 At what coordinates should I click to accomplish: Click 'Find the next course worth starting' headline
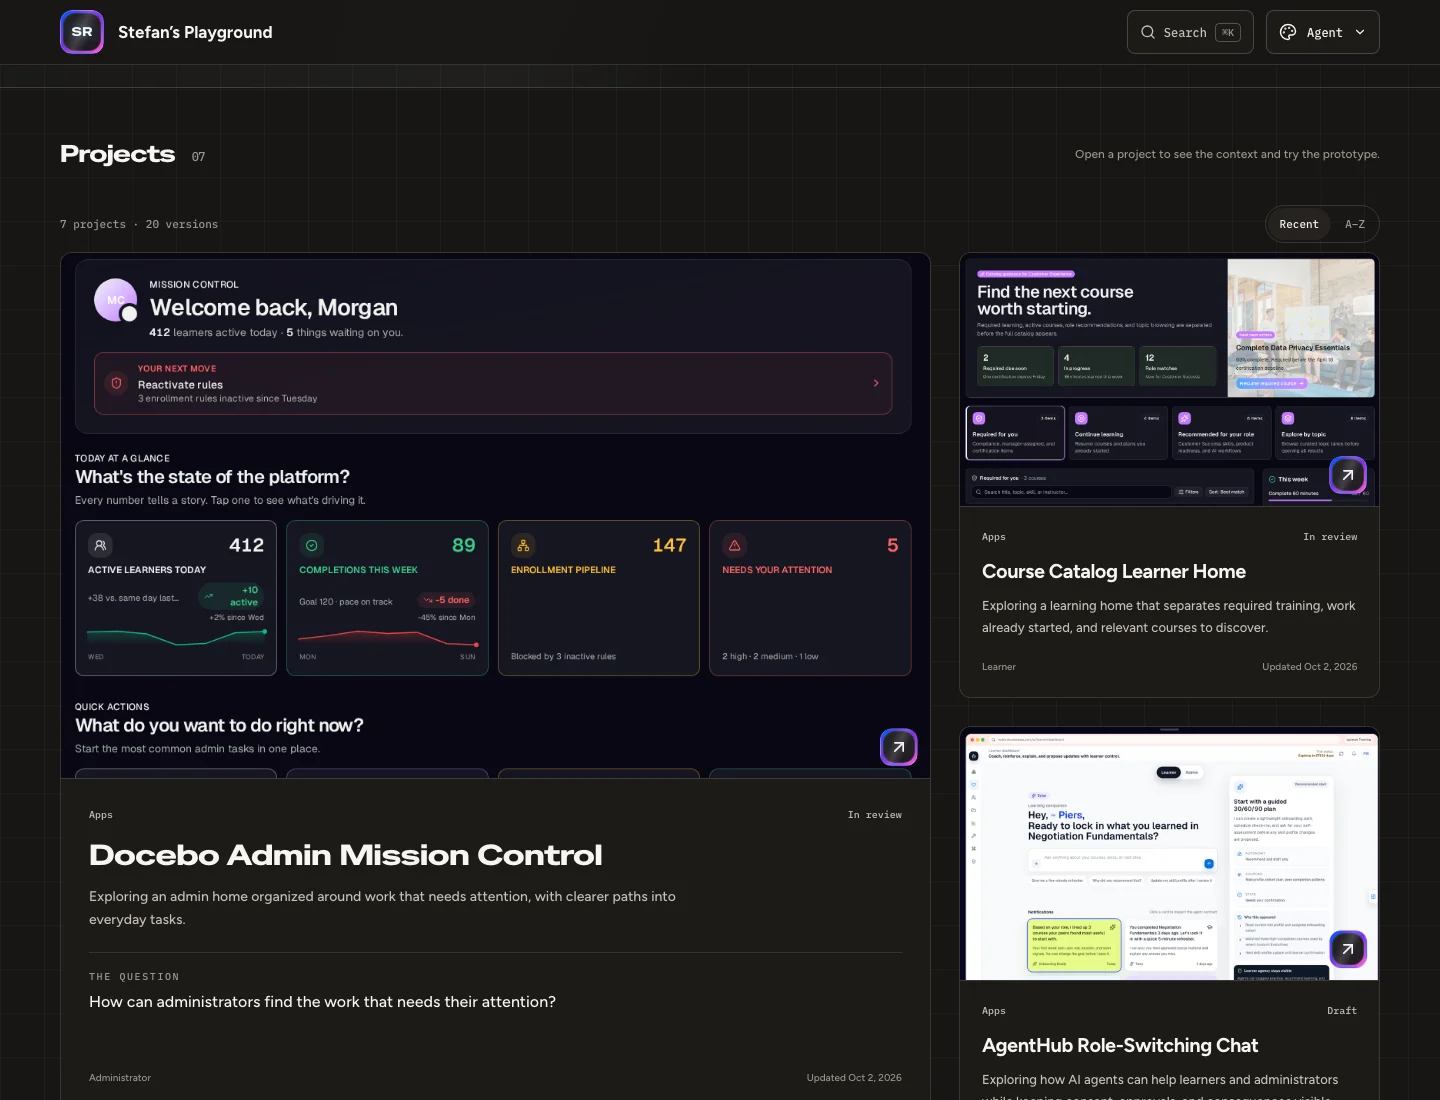pos(1055,300)
